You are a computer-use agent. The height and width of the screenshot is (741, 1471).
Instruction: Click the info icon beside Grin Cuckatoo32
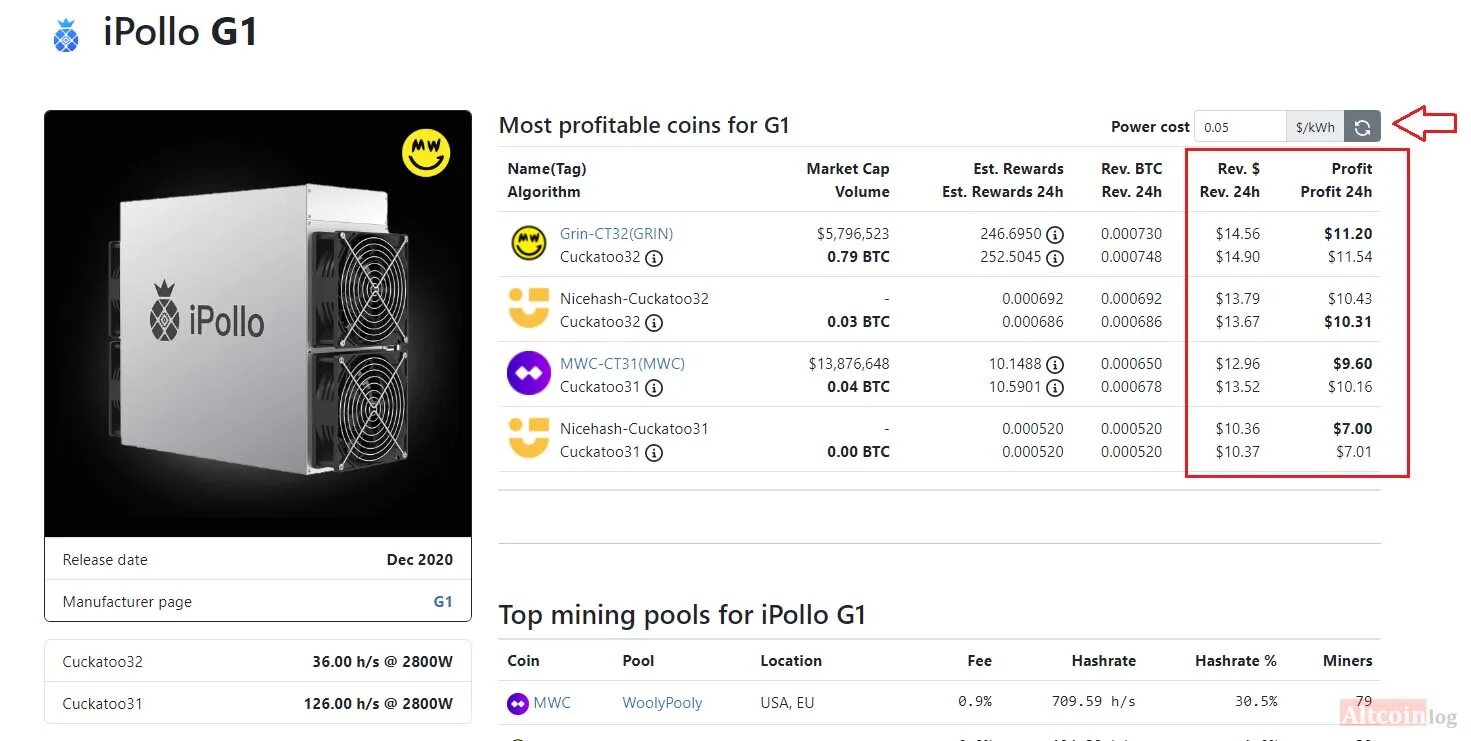[654, 258]
